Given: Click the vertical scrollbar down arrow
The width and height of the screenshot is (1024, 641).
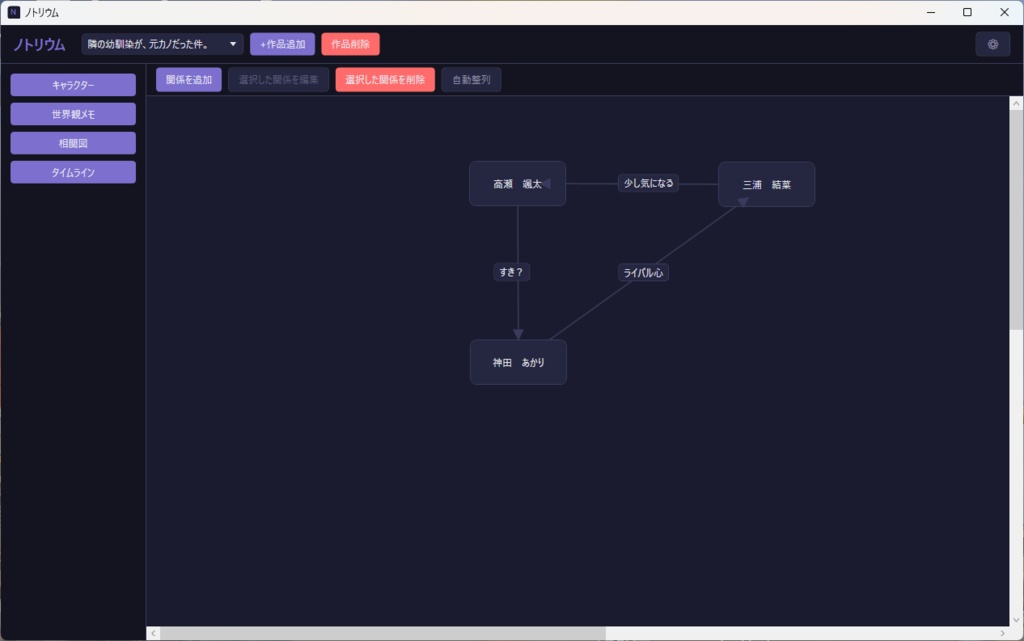Looking at the screenshot, I should pos(1016,620).
